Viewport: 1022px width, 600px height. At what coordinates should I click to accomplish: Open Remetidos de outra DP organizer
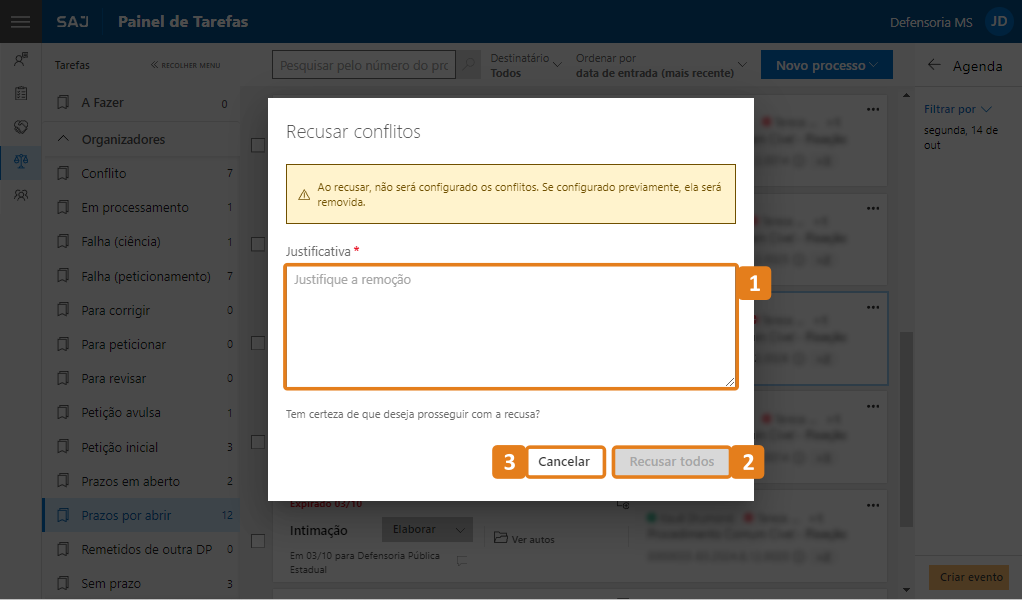[x=141, y=549]
